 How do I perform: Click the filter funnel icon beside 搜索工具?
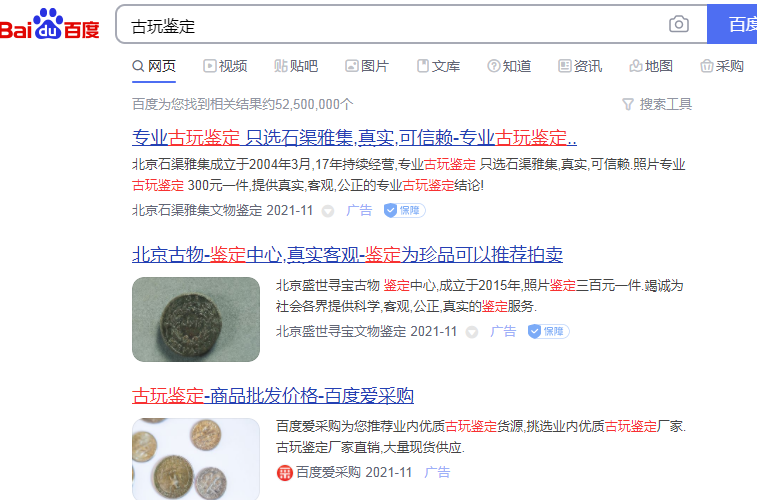click(x=628, y=104)
